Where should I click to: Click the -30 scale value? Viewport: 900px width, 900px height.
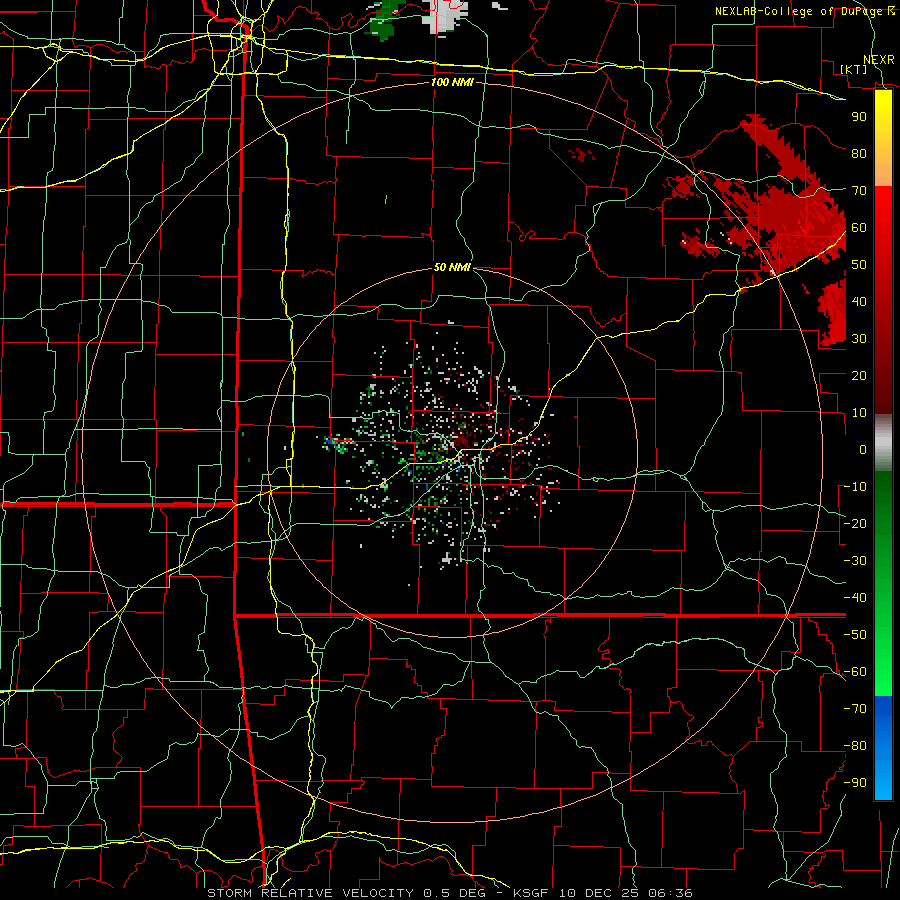[x=855, y=561]
